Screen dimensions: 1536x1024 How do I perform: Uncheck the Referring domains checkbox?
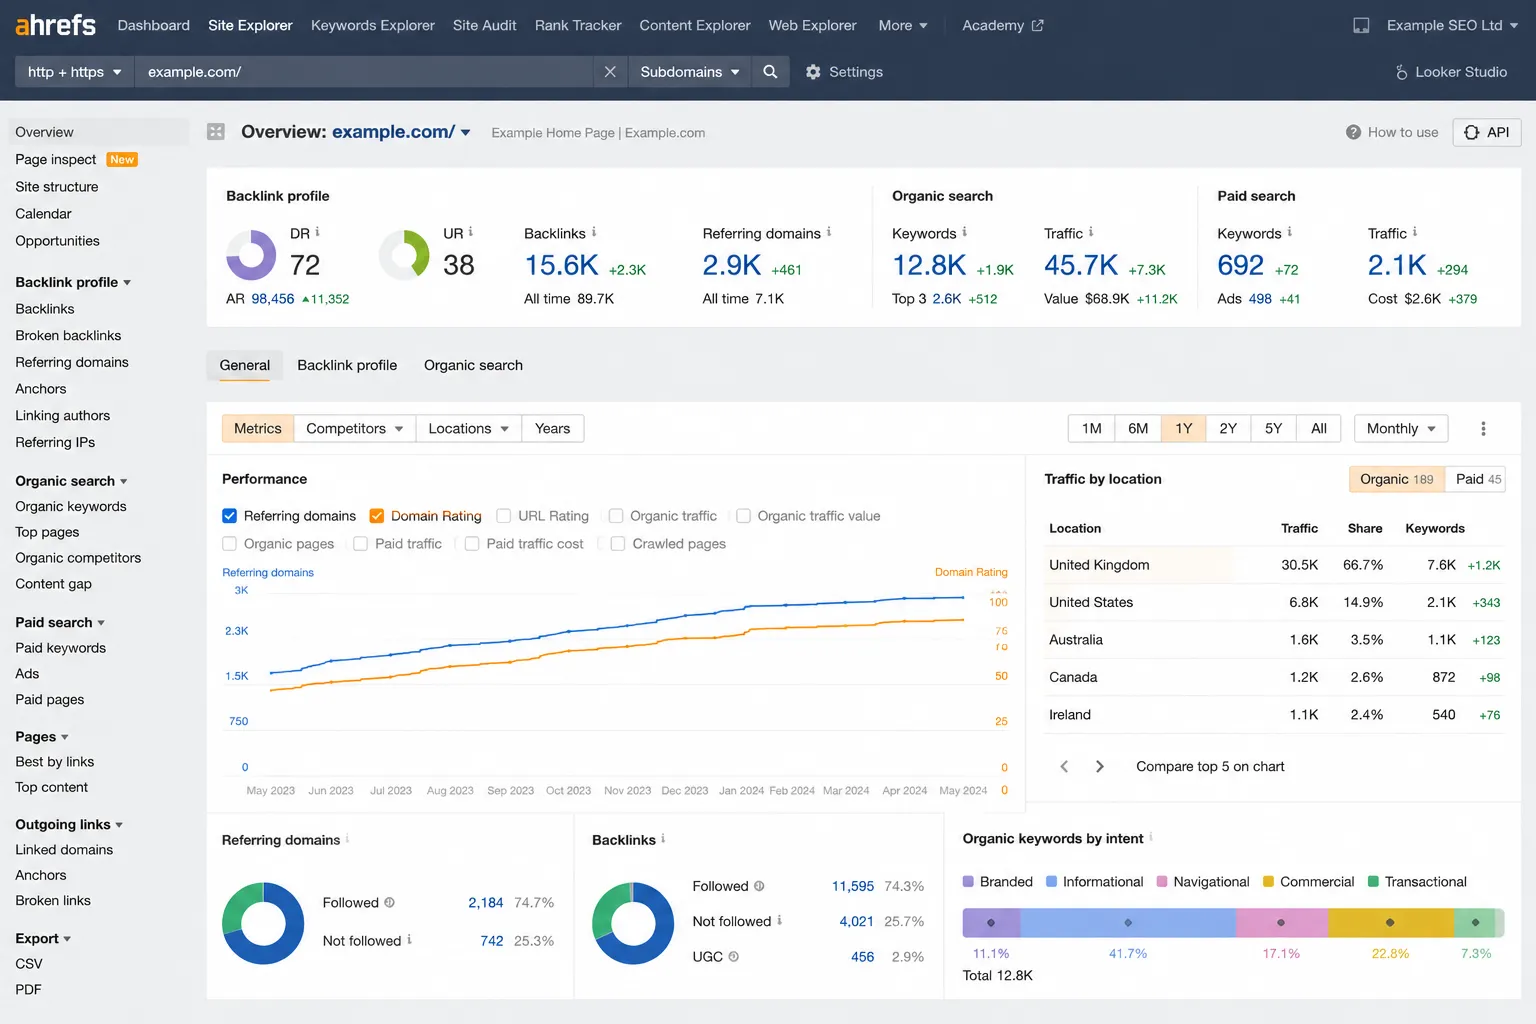[230, 516]
